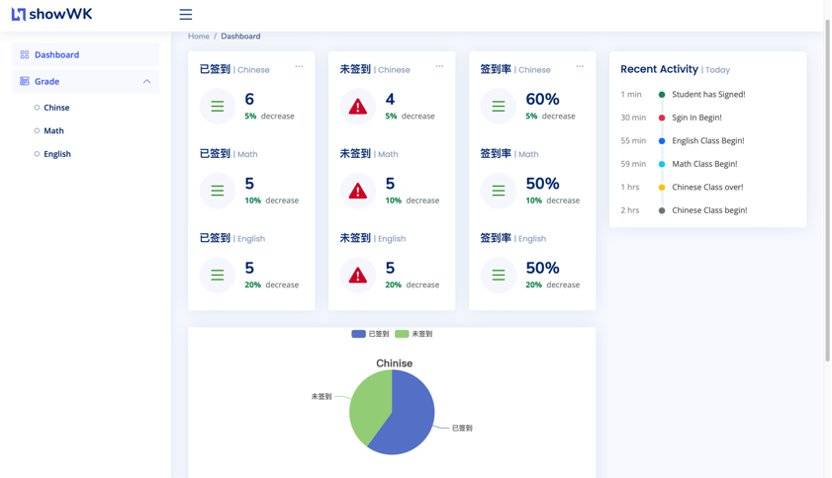Collapse the Grade menu chevron

147,82
